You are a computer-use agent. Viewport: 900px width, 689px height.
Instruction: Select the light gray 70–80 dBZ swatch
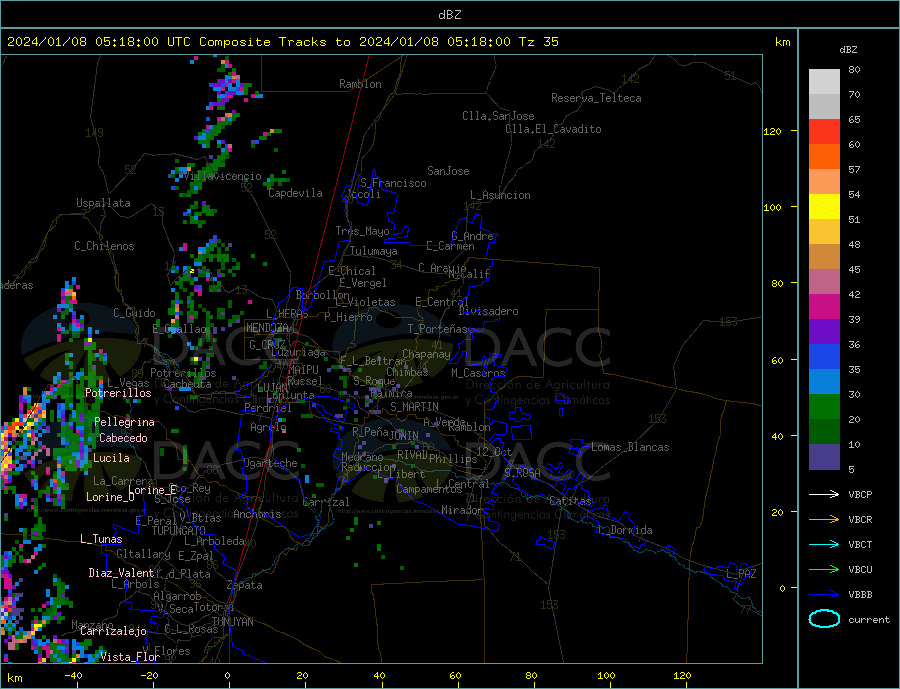pos(824,82)
